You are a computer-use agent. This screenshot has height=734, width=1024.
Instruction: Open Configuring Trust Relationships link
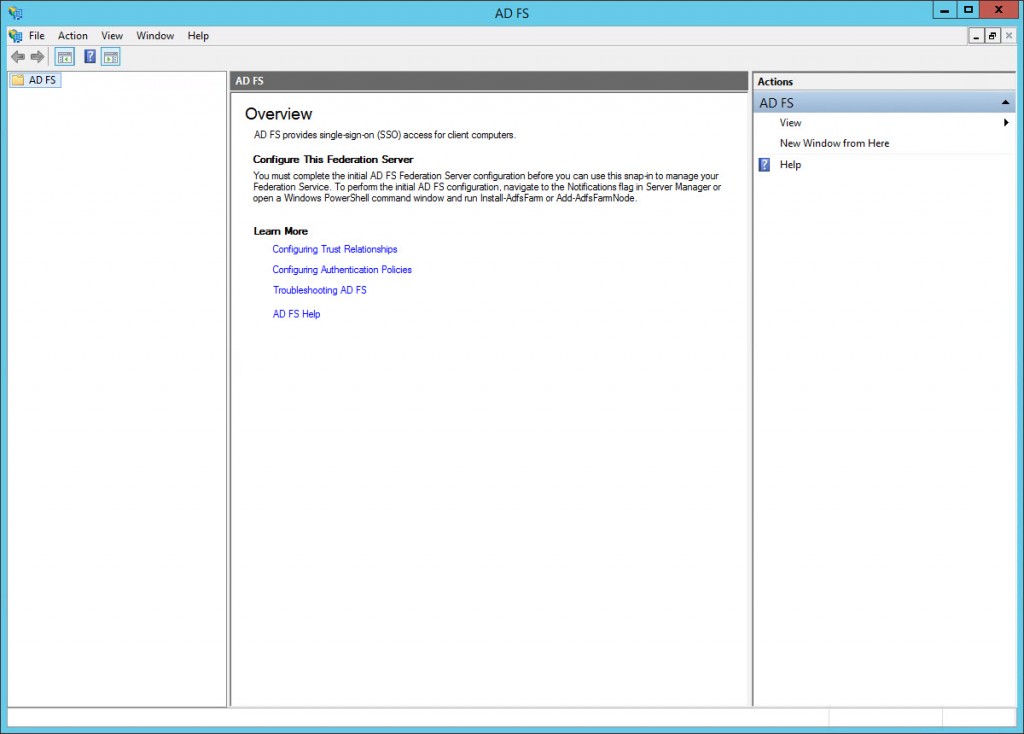[334, 249]
